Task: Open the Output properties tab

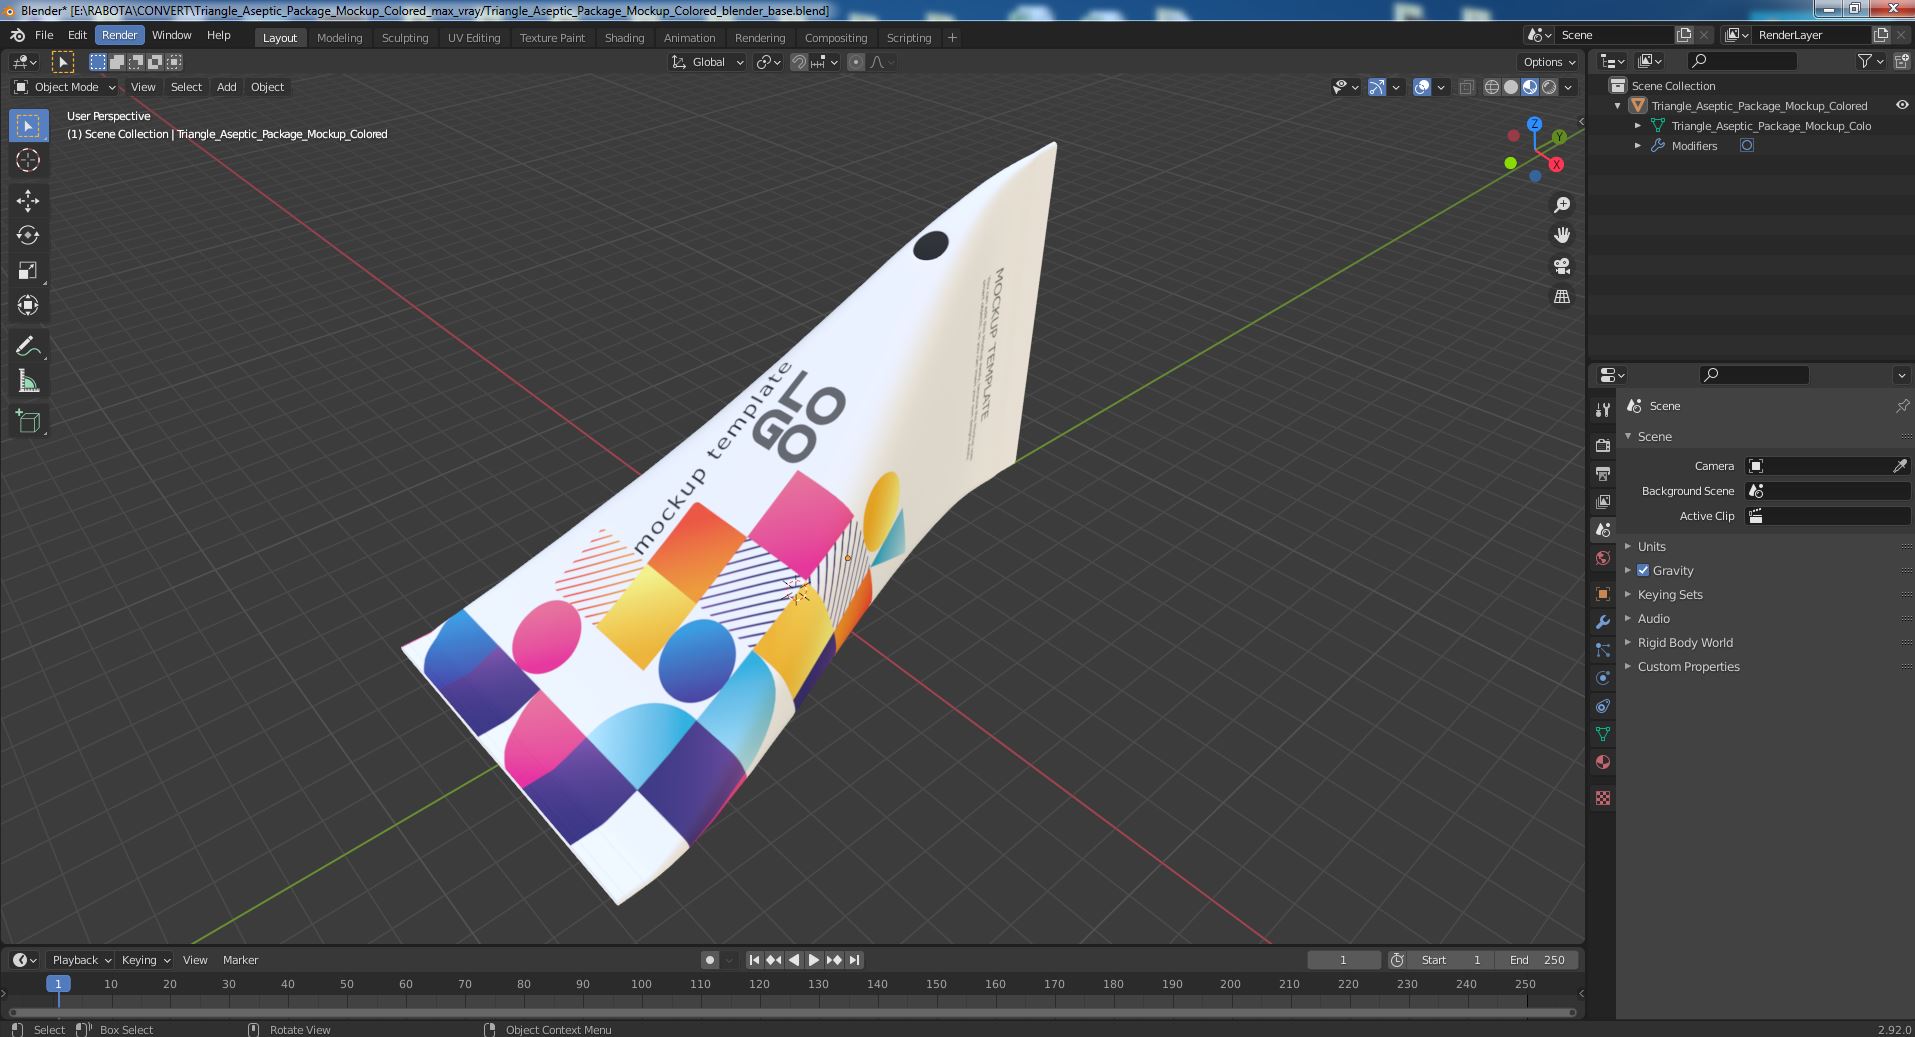Action: point(1603,473)
